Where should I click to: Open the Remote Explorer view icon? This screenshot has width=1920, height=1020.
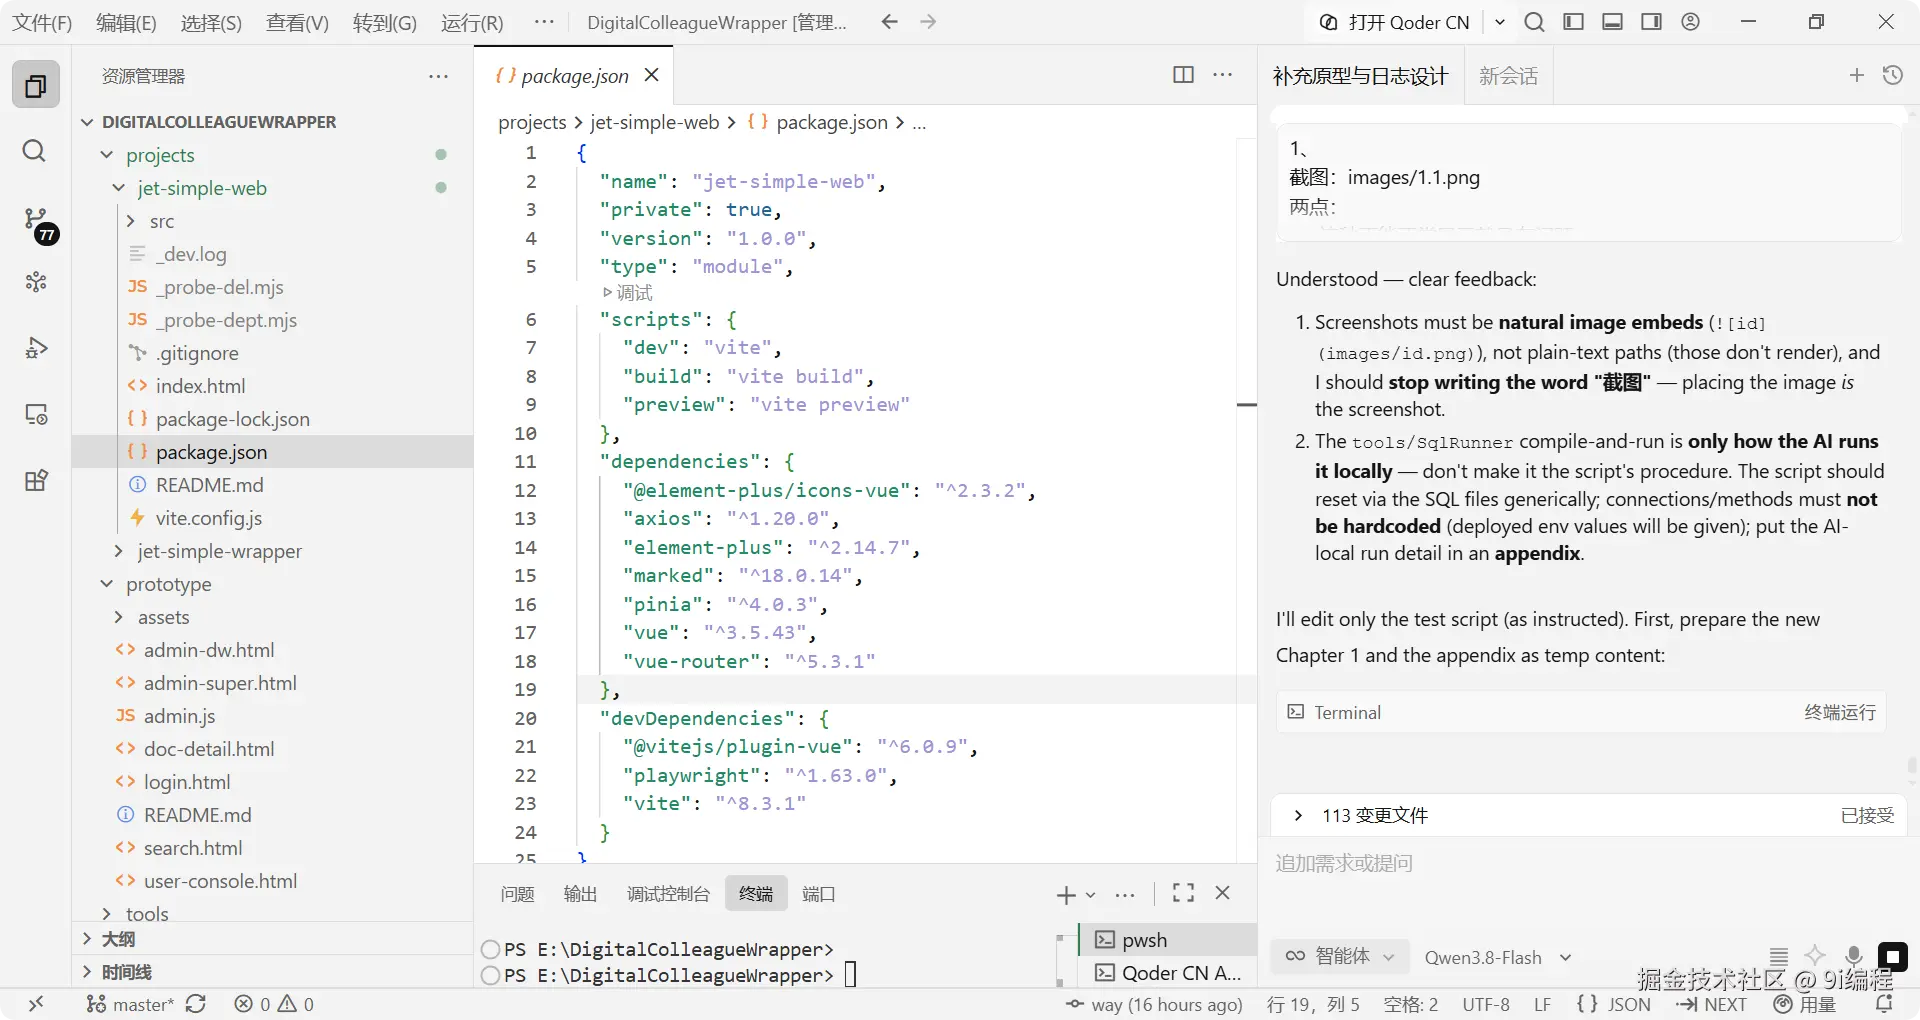click(x=36, y=414)
